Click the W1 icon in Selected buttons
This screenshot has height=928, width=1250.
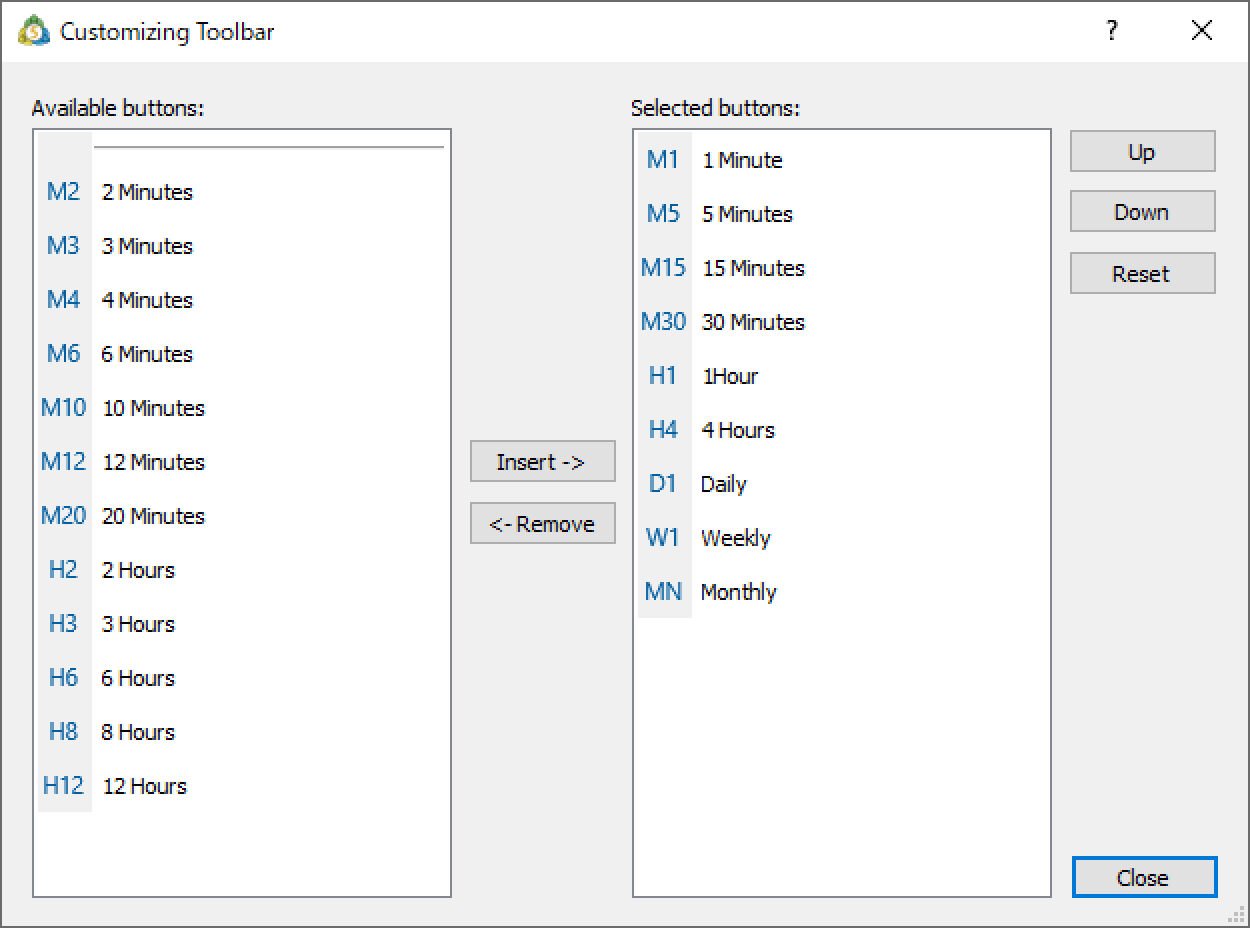tap(663, 538)
